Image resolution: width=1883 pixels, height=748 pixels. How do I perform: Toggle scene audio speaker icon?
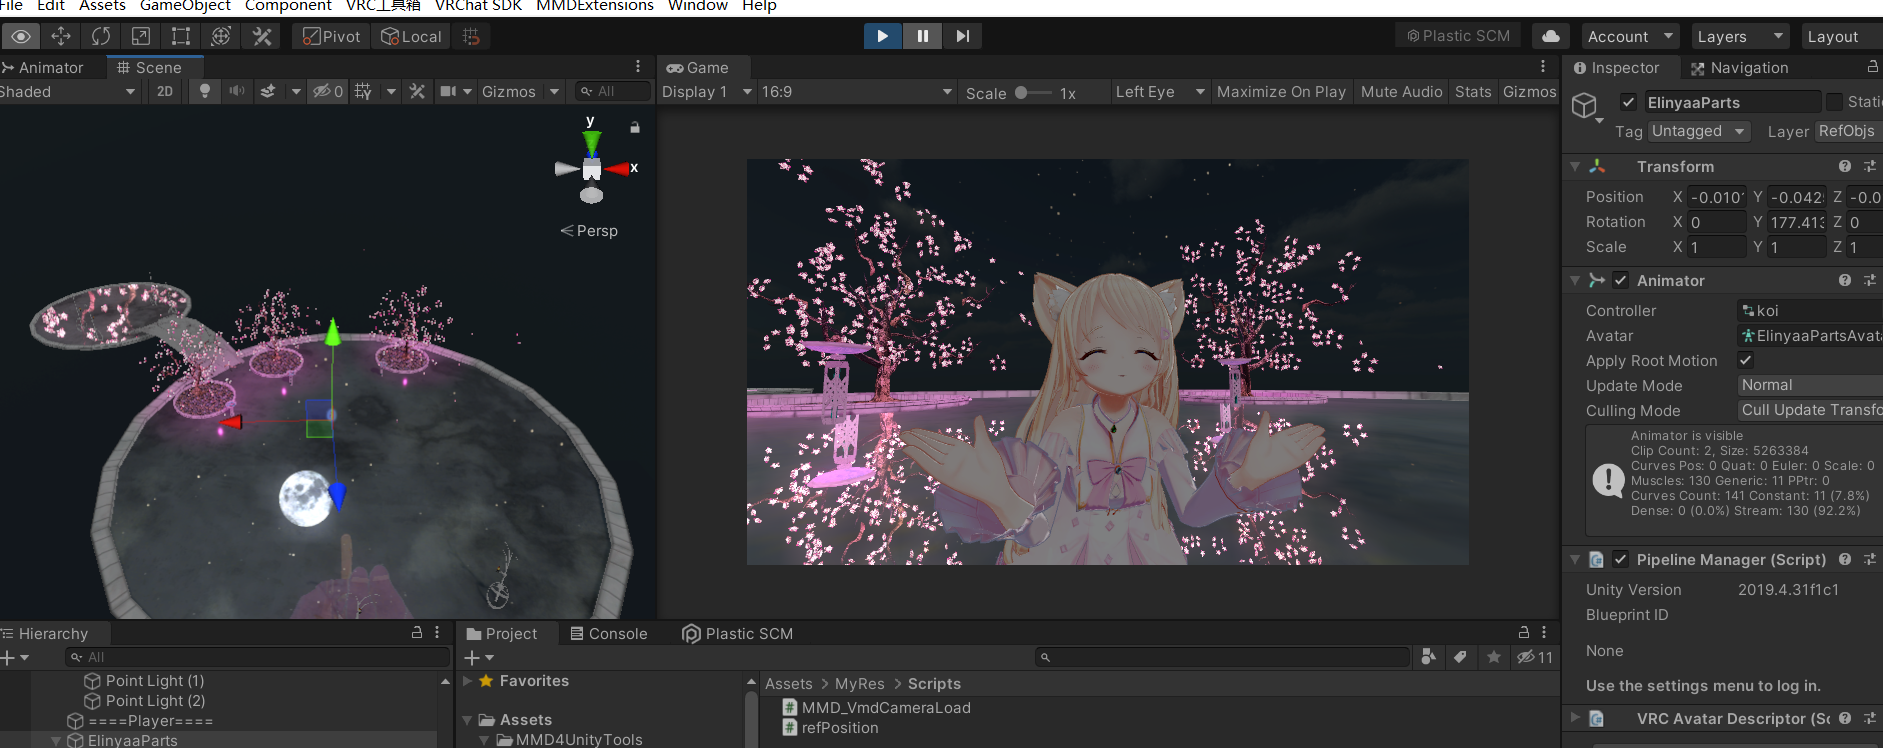(x=237, y=91)
